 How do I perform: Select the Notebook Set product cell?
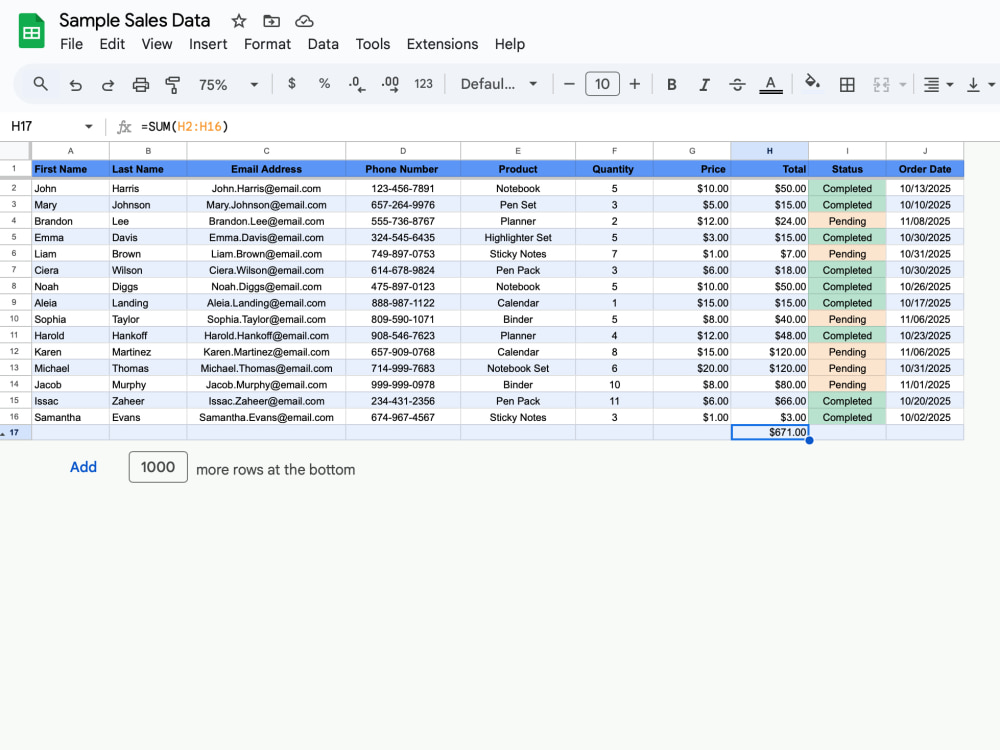tap(518, 369)
